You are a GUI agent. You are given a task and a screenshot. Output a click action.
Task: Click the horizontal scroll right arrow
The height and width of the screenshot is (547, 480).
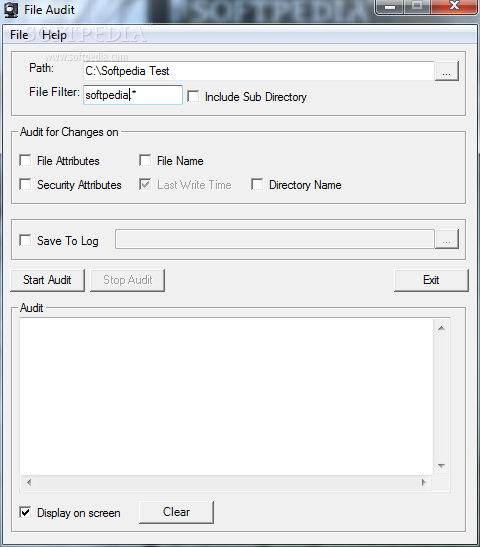(x=424, y=483)
